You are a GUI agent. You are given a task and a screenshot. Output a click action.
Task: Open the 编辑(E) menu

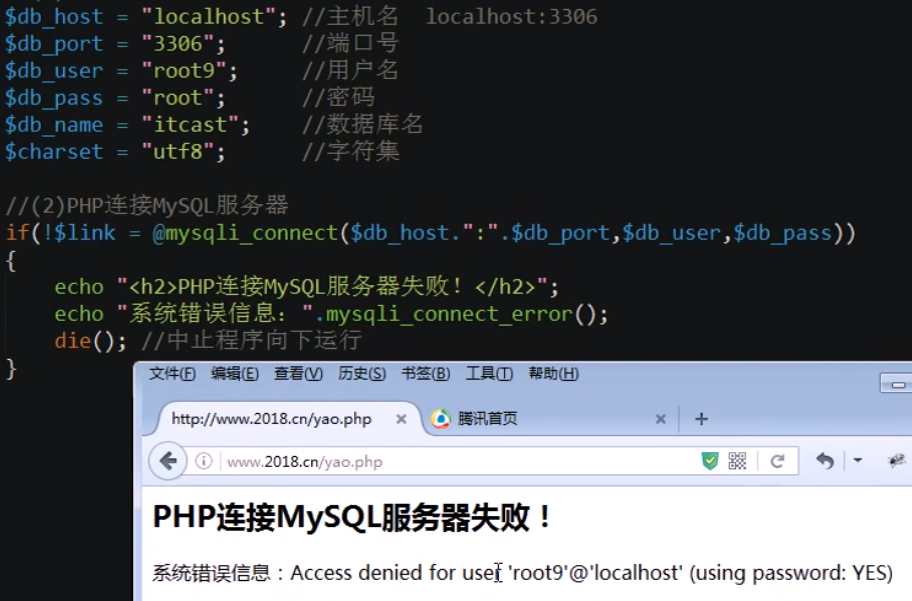click(235, 374)
